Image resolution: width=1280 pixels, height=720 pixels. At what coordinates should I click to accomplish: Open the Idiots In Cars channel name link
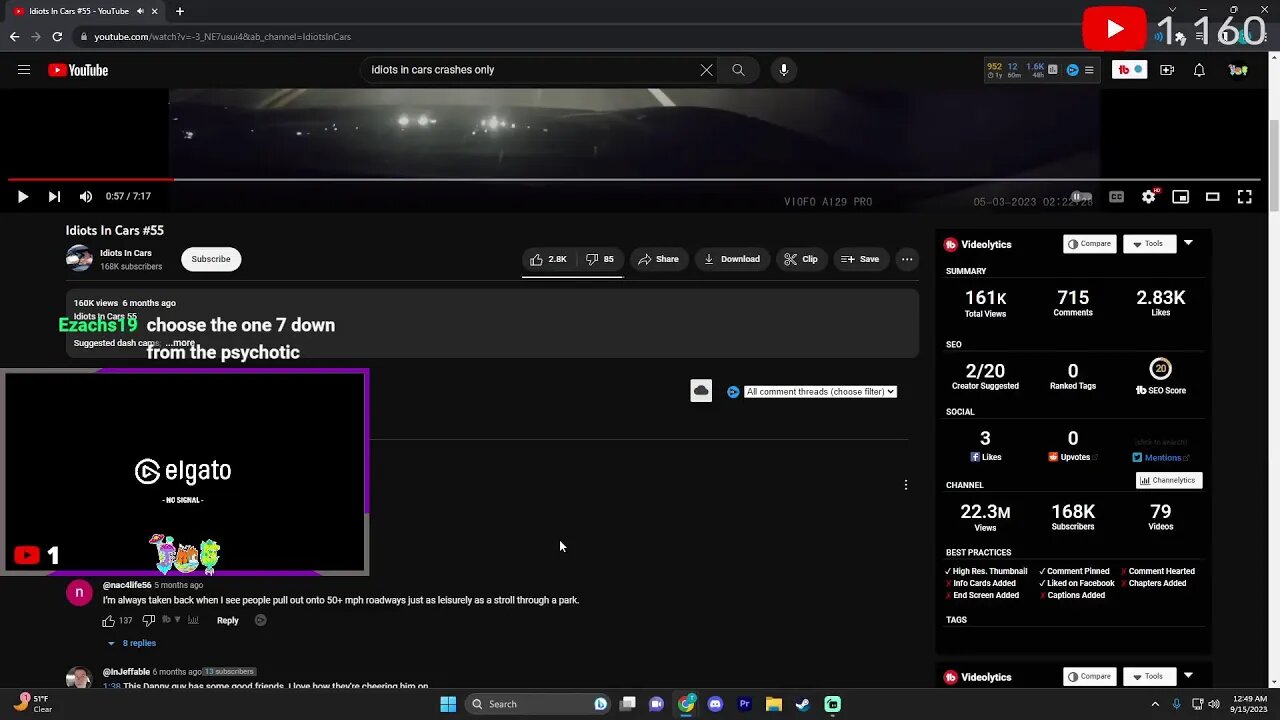tap(126, 253)
